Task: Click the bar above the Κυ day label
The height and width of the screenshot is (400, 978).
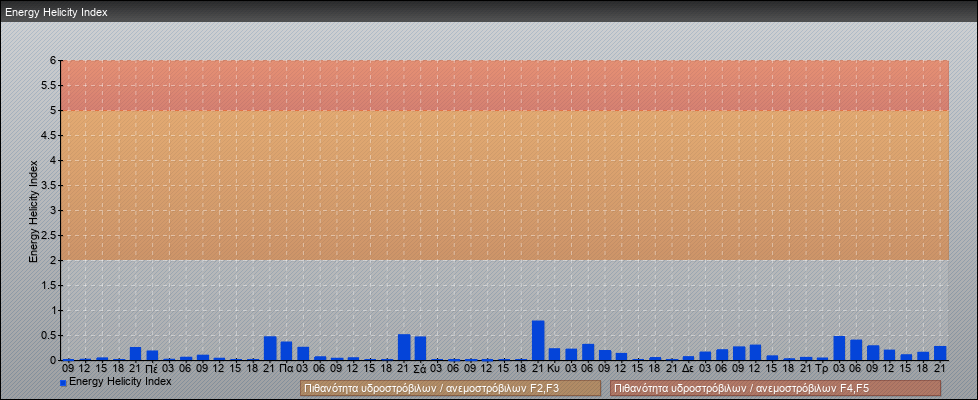Action: click(554, 354)
